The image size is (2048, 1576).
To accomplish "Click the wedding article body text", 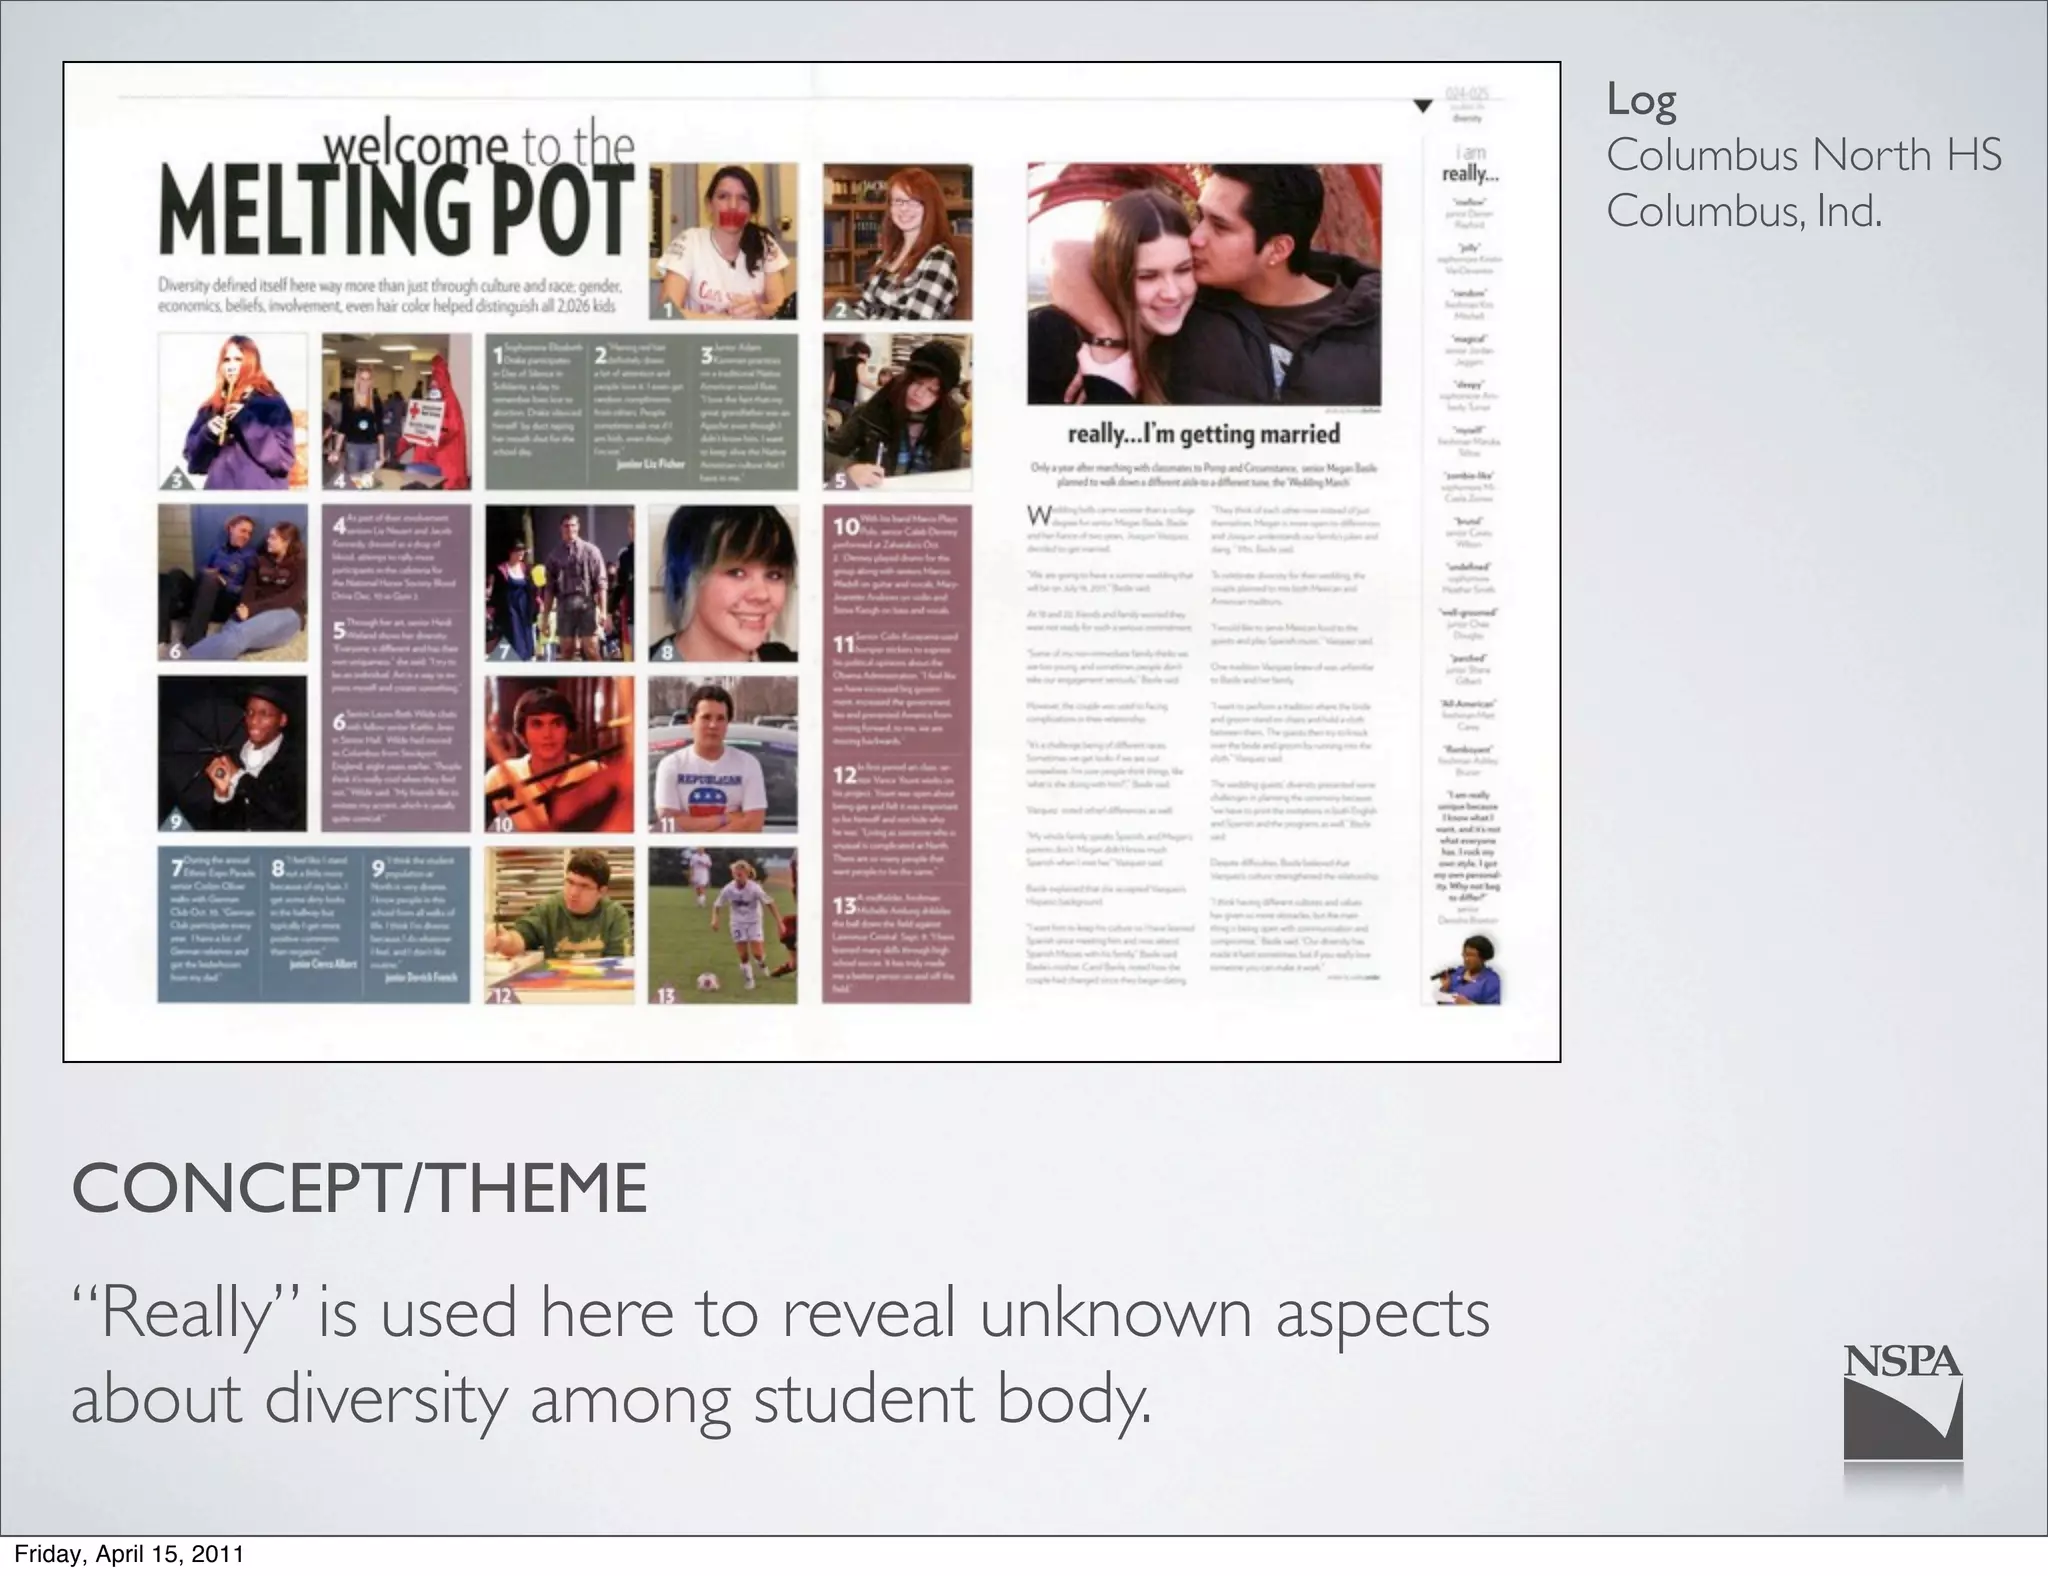I will (x=1203, y=746).
